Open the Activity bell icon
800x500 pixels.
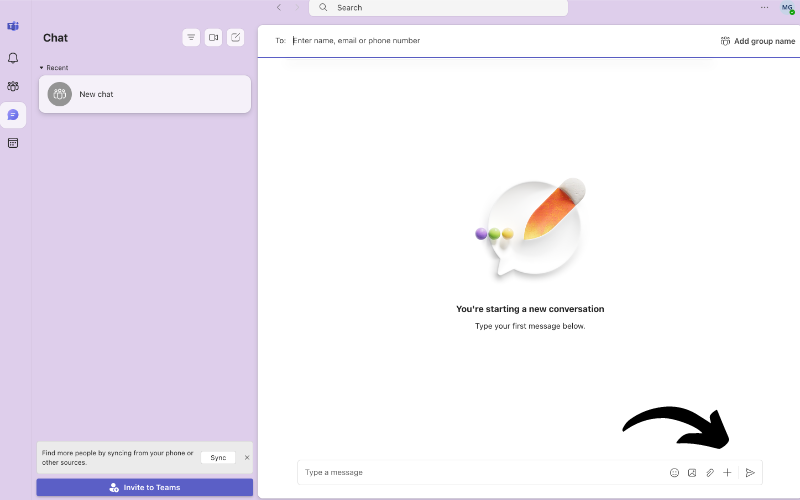tap(13, 58)
